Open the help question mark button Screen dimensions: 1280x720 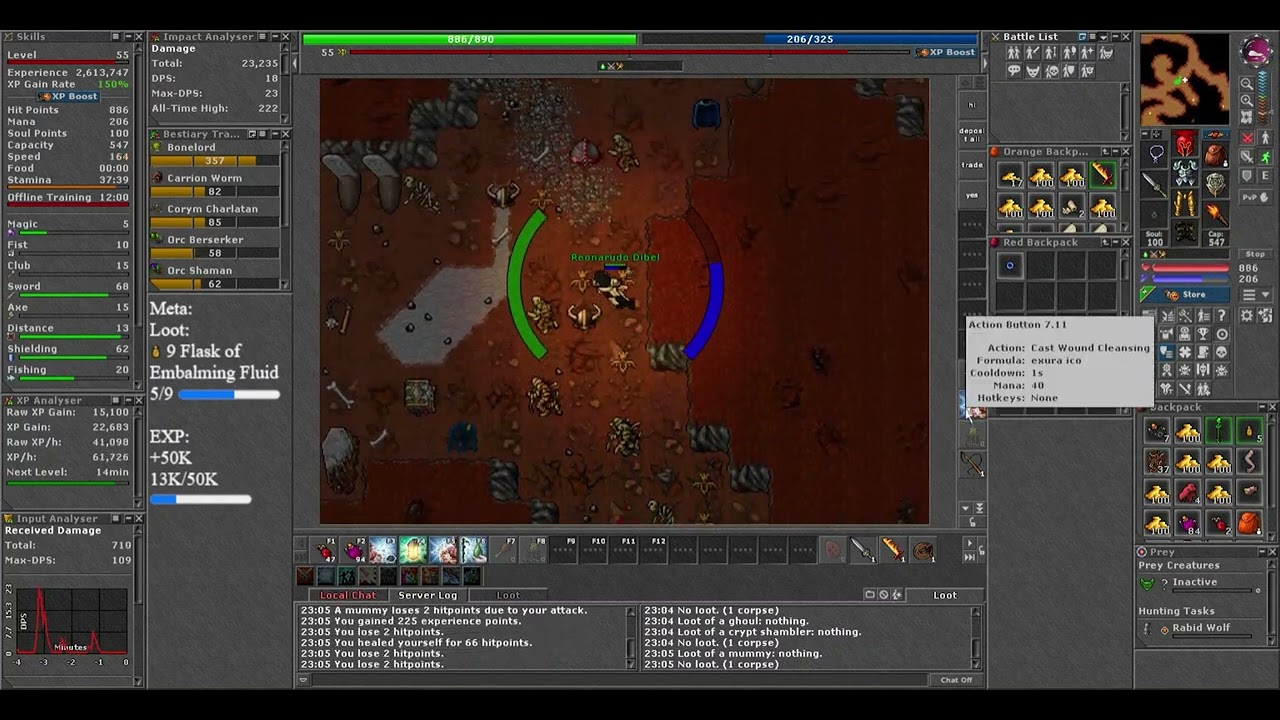pos(1221,316)
